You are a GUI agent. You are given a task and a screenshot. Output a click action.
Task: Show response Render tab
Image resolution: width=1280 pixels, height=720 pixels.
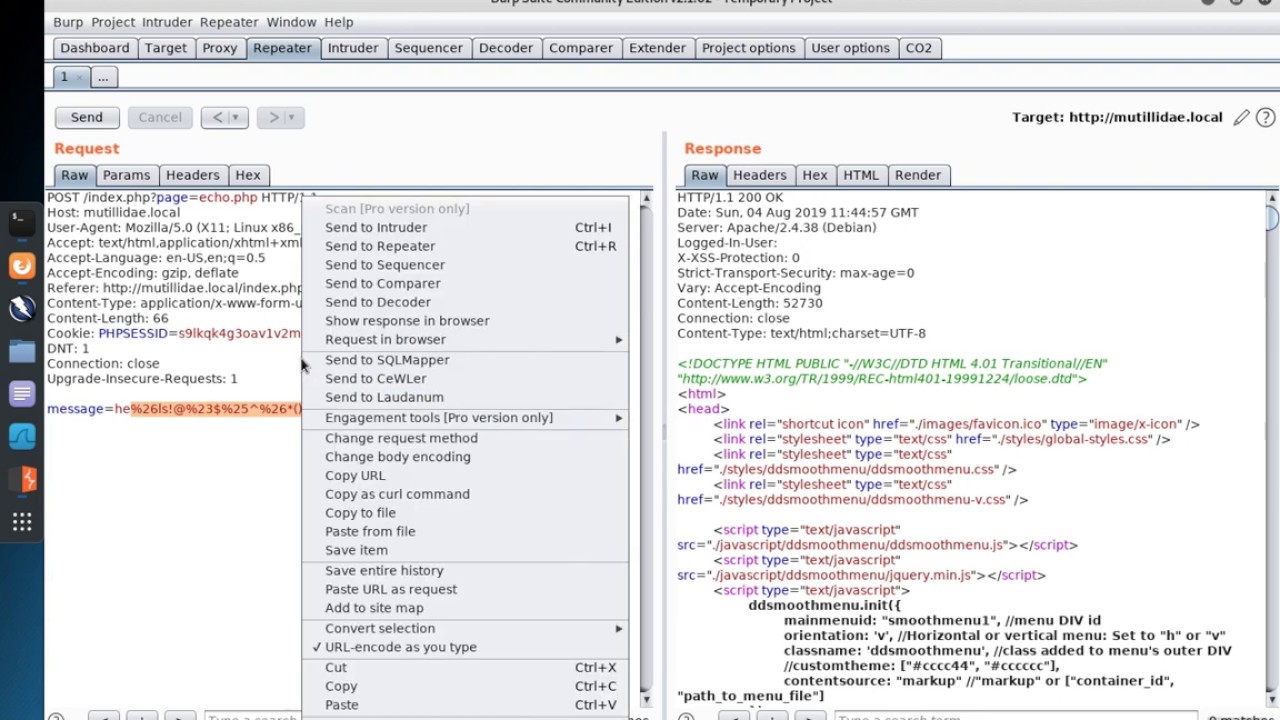click(x=918, y=175)
